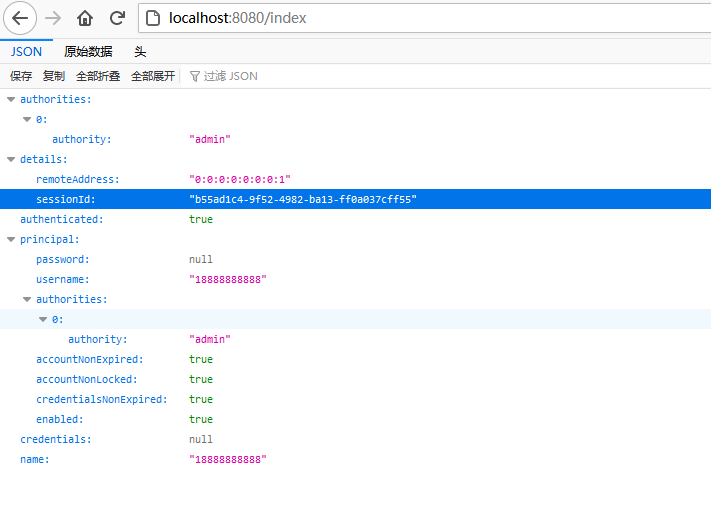Viewport: 711px width, 511px height.
Task: Click the browser back arrow button
Action: point(20,18)
